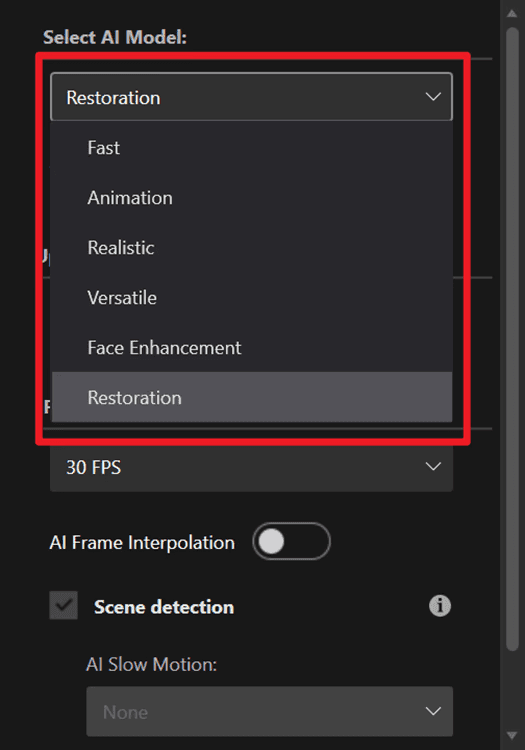Click the AI Model dropdown chevron arrow
525x750 pixels.
[x=433, y=97]
